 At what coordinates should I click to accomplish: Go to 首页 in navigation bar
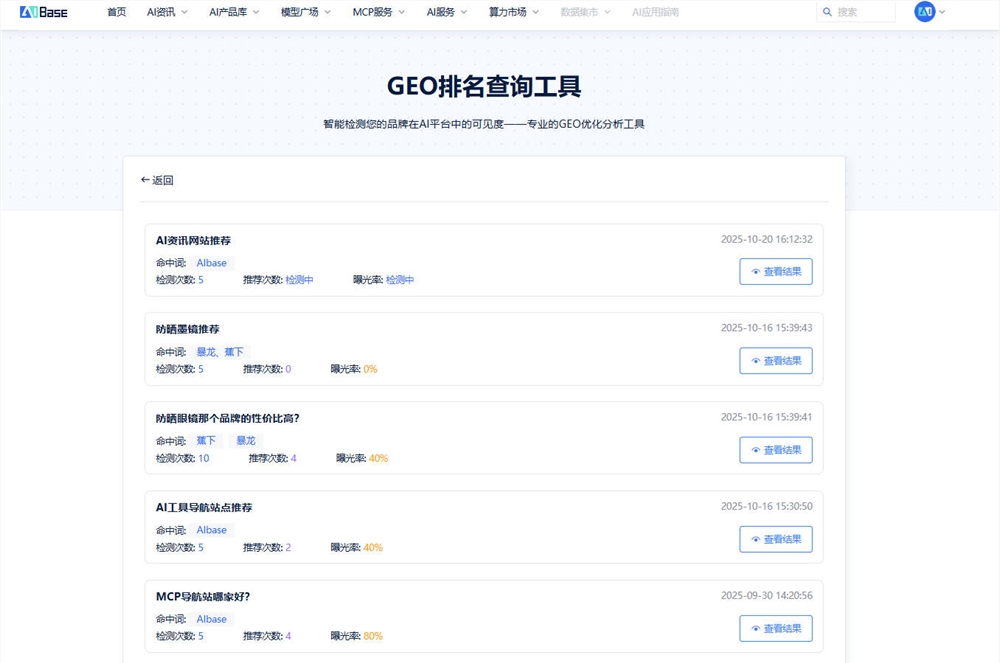pos(117,12)
